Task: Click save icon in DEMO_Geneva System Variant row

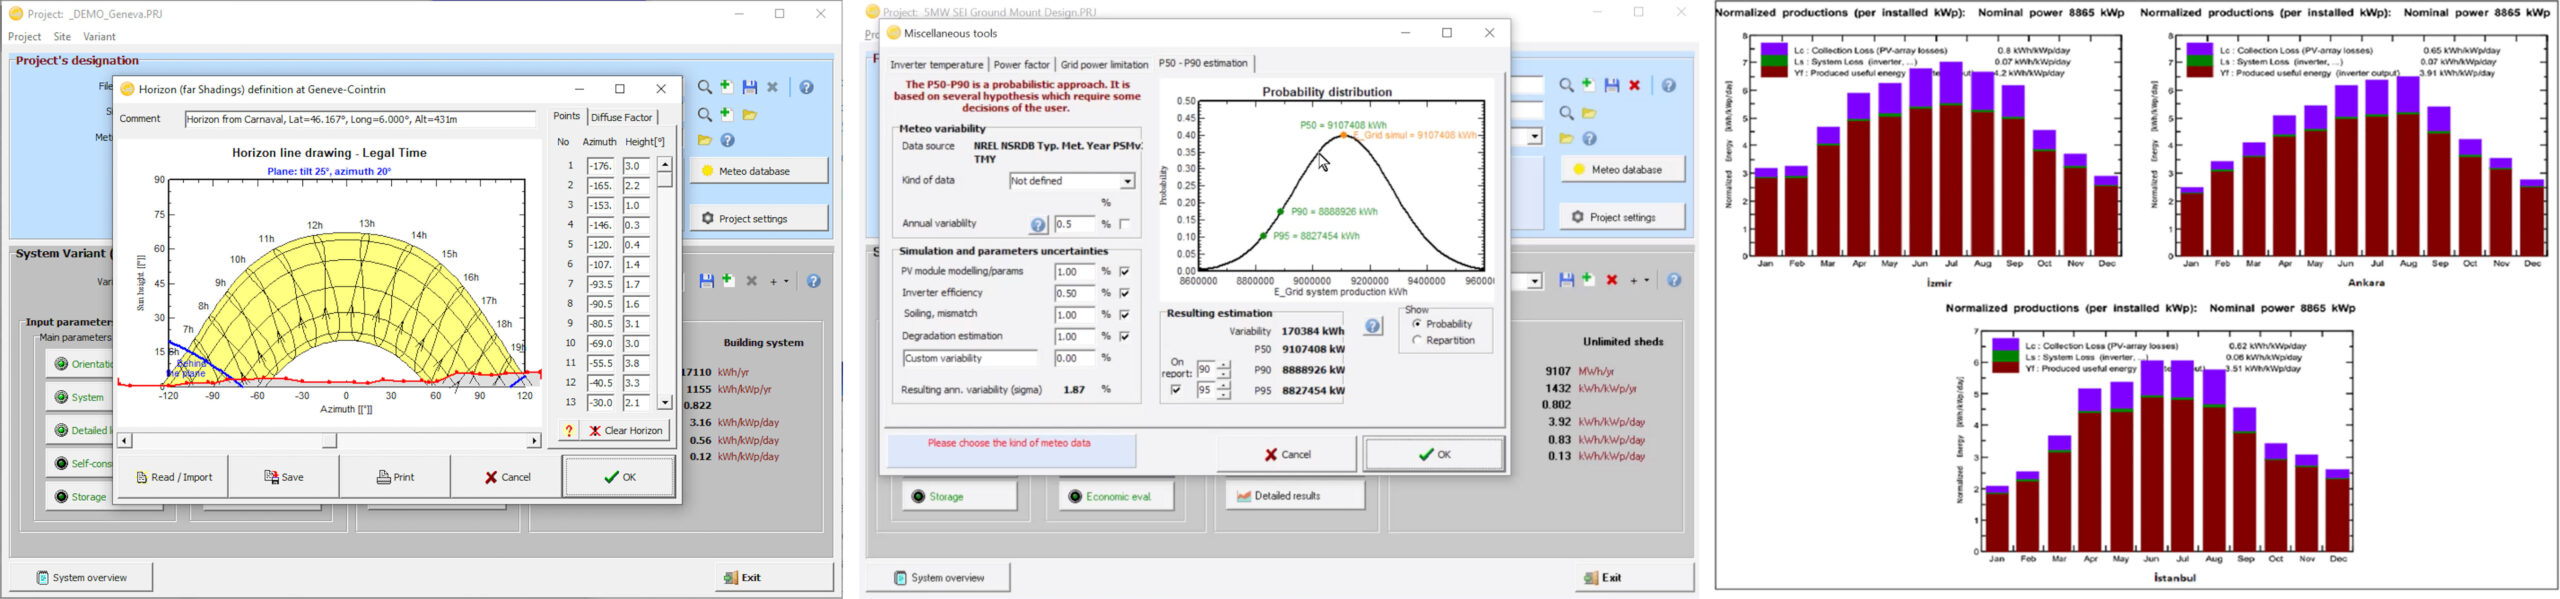Action: point(706,281)
